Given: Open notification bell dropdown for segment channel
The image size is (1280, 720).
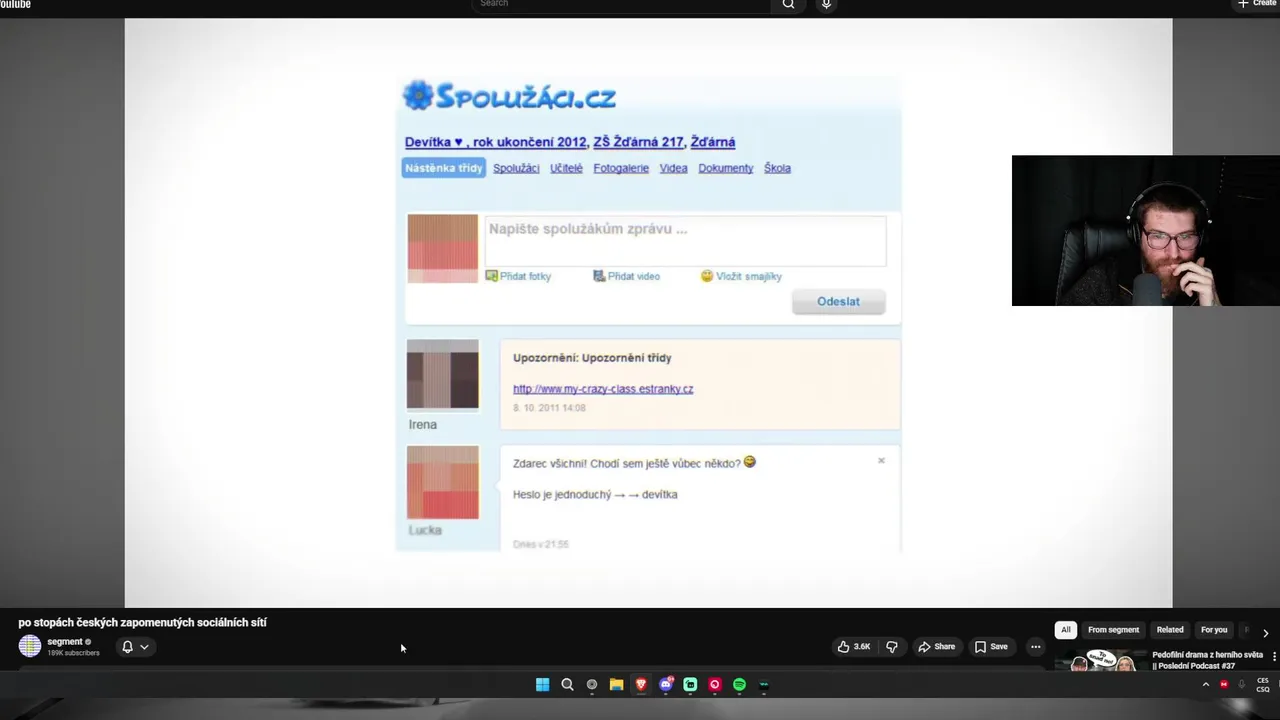Looking at the screenshot, I should pos(135,647).
